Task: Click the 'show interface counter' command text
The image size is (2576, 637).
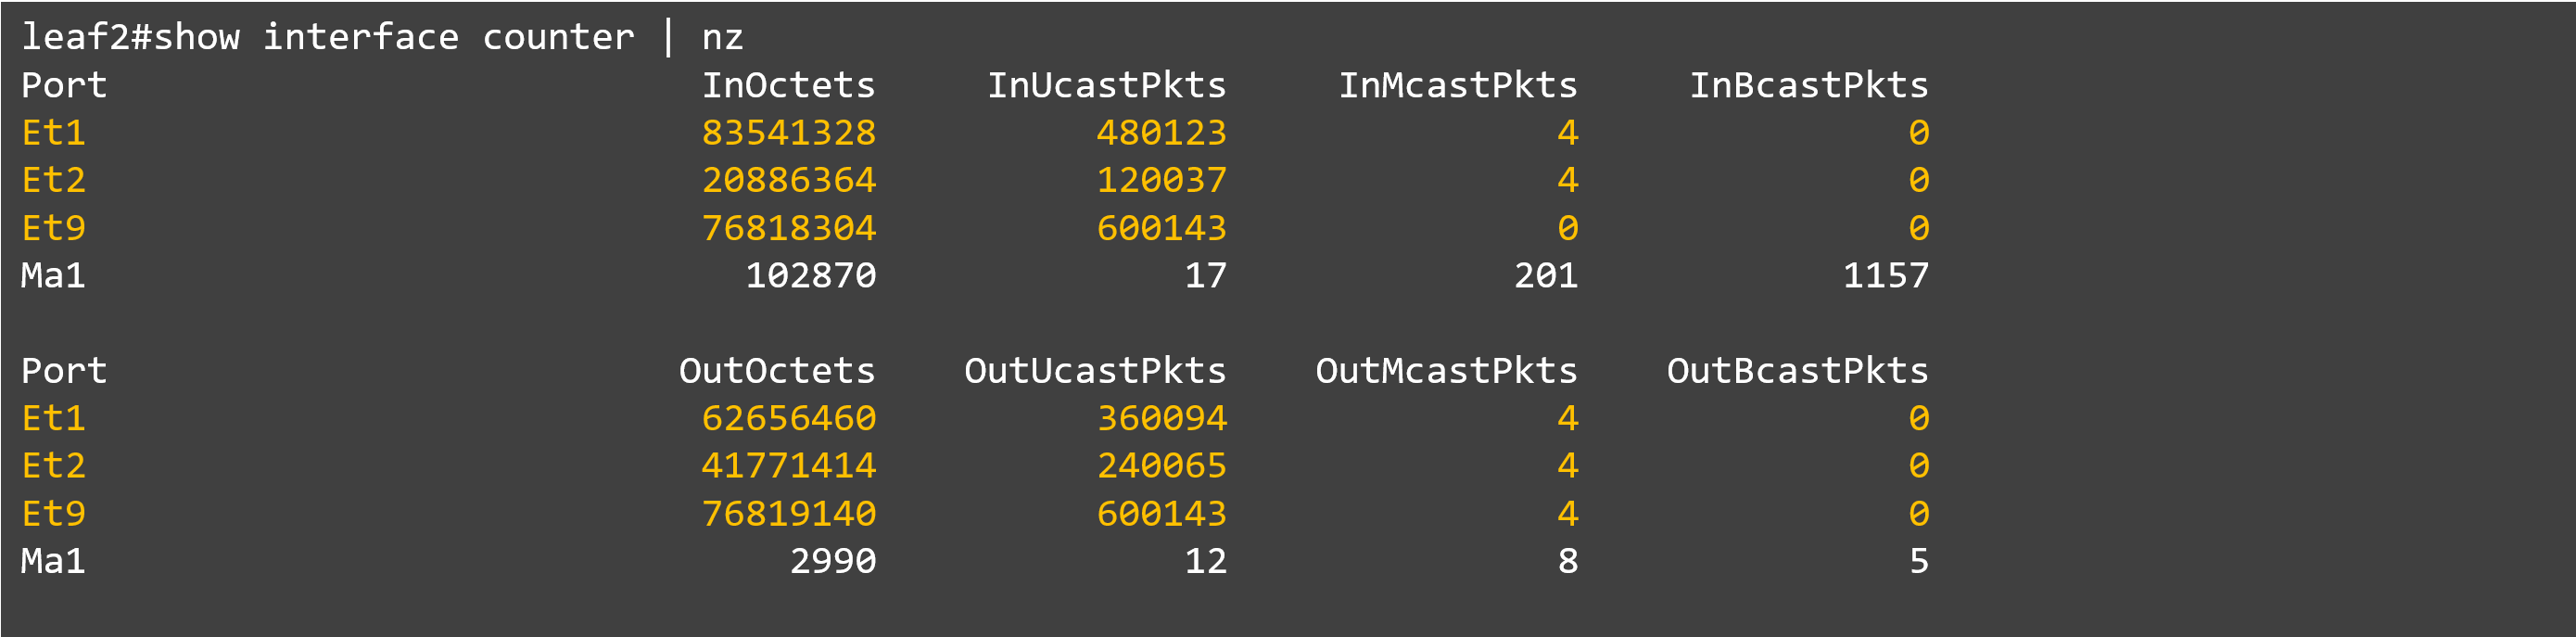Action: pyautogui.click(x=393, y=37)
